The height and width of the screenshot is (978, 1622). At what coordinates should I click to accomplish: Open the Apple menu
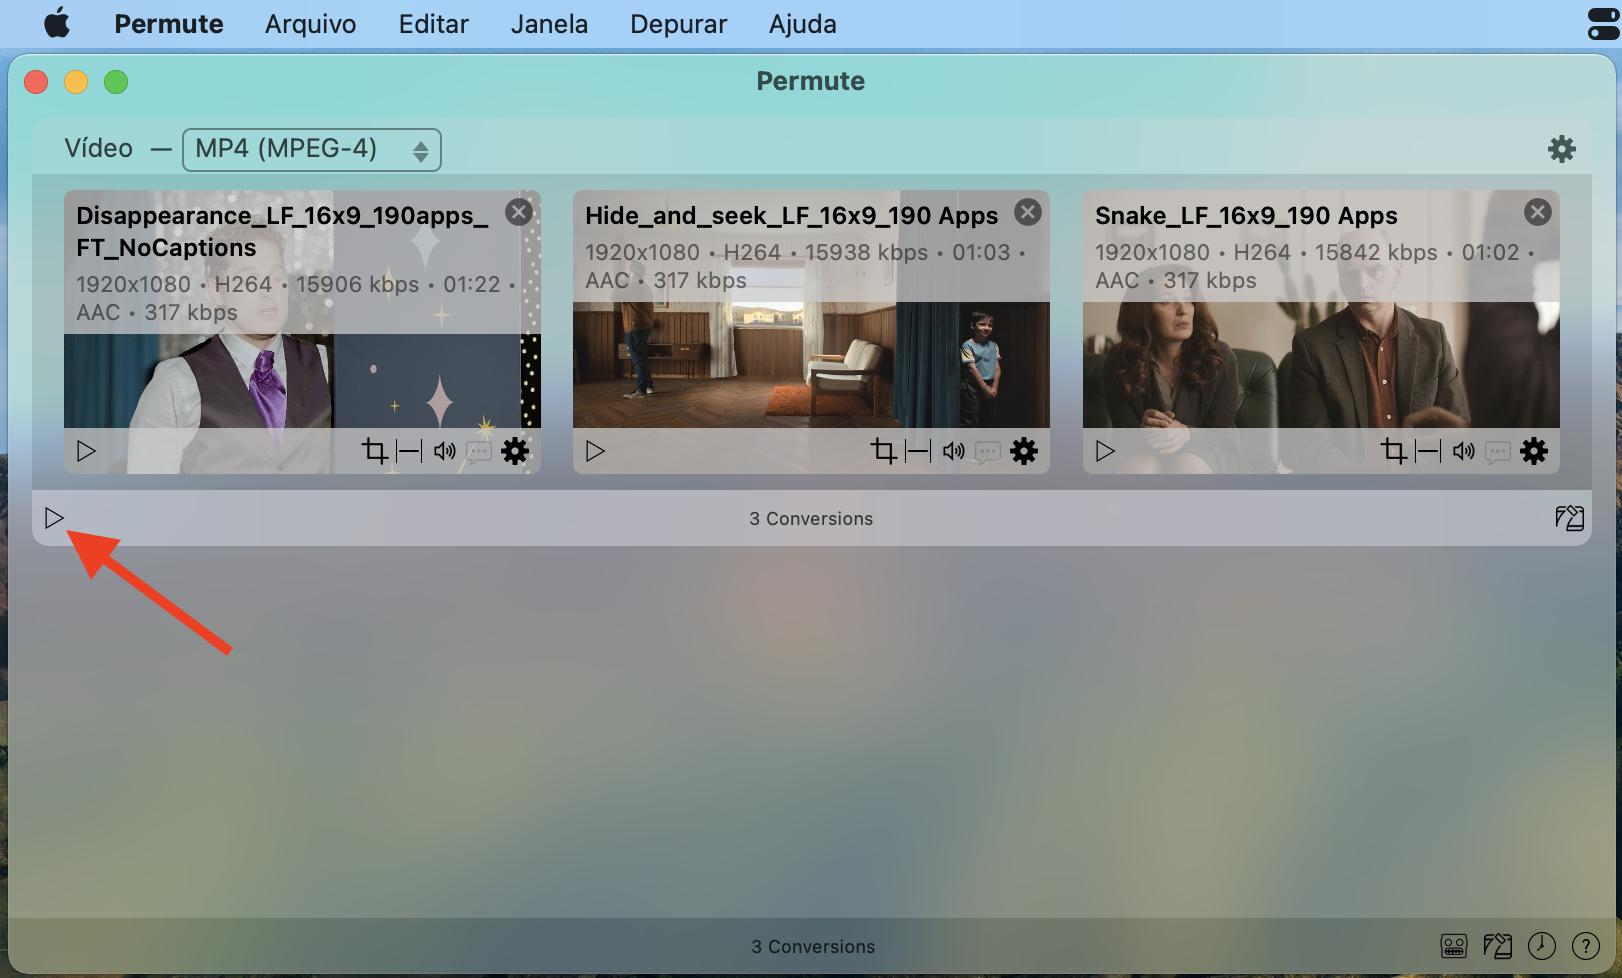tap(57, 23)
